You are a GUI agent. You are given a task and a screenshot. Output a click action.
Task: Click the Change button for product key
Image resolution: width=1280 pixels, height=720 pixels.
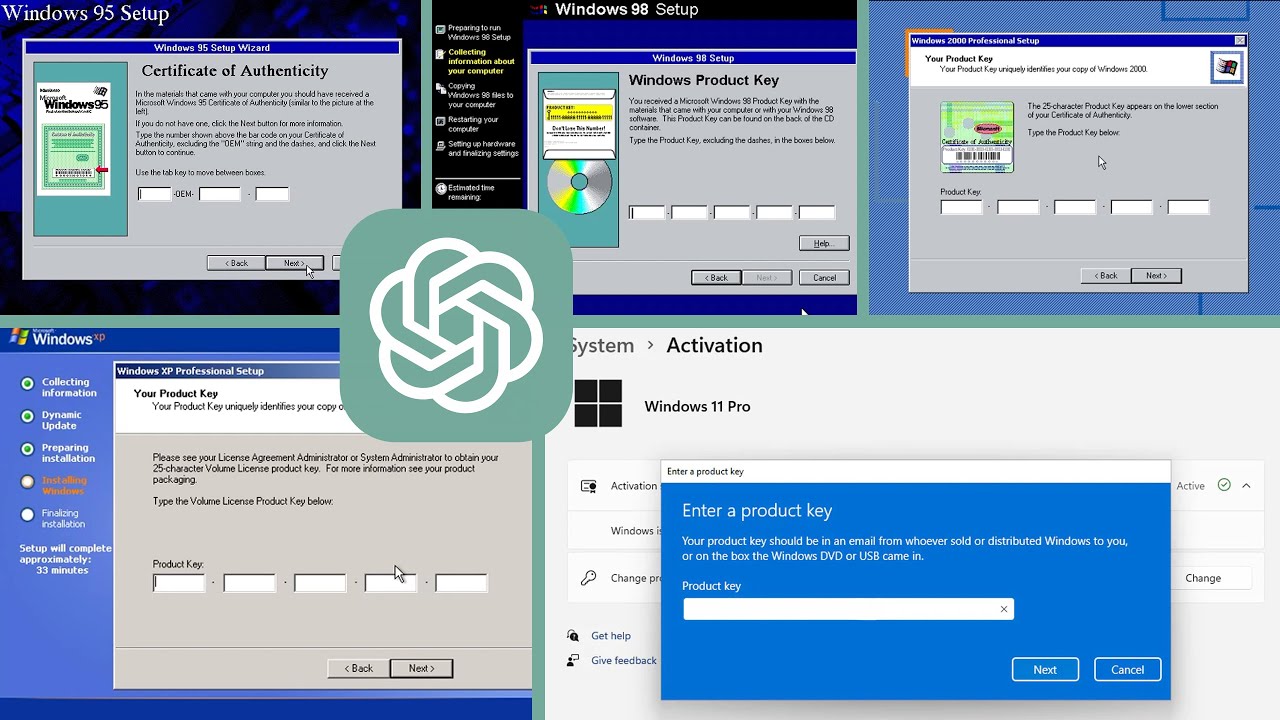point(1203,578)
